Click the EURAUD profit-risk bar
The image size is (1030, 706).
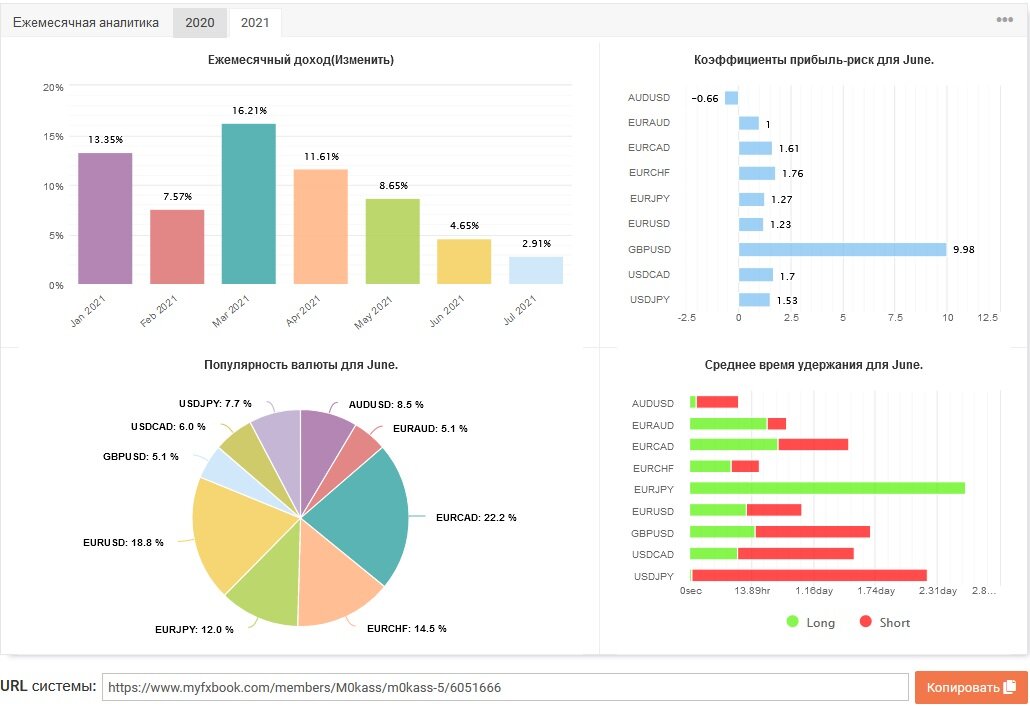(749, 123)
